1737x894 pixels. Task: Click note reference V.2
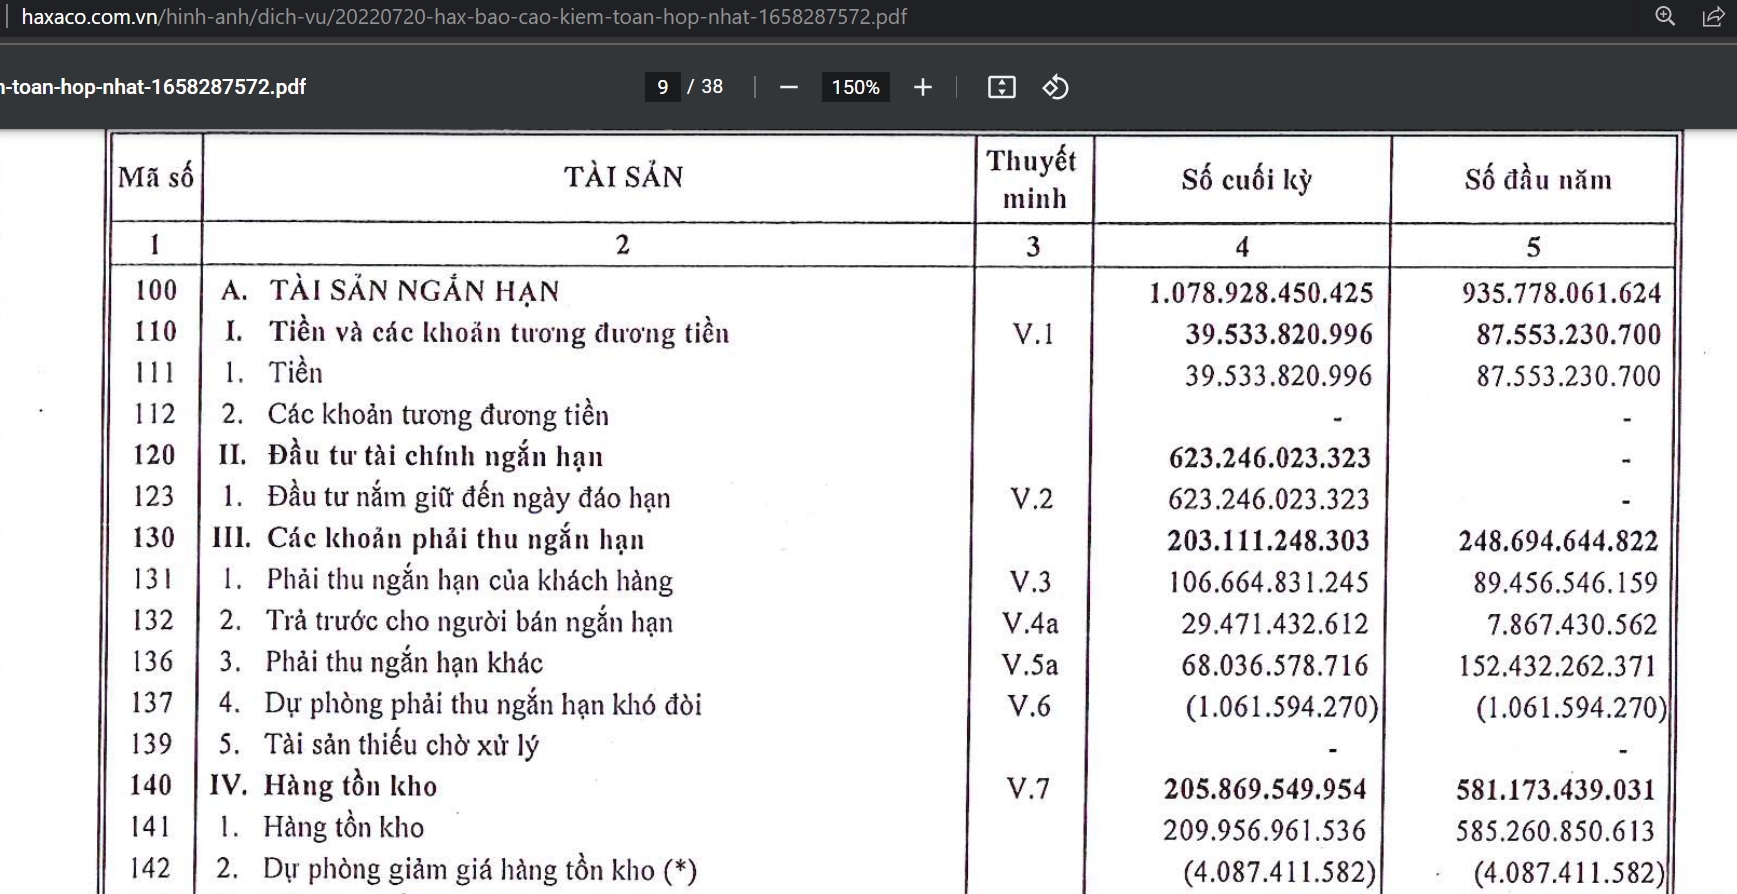click(1031, 498)
